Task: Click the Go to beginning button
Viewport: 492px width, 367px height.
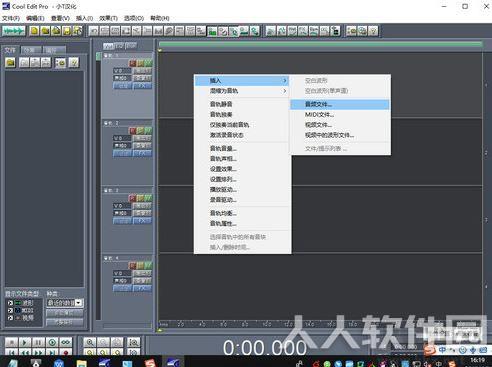Action: click(x=11, y=352)
